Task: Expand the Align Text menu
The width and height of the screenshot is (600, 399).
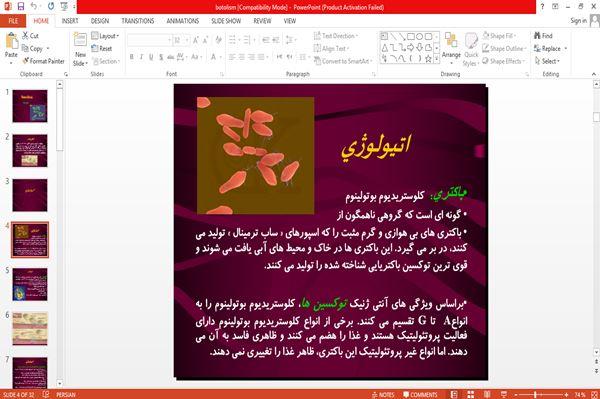Action: coord(331,49)
